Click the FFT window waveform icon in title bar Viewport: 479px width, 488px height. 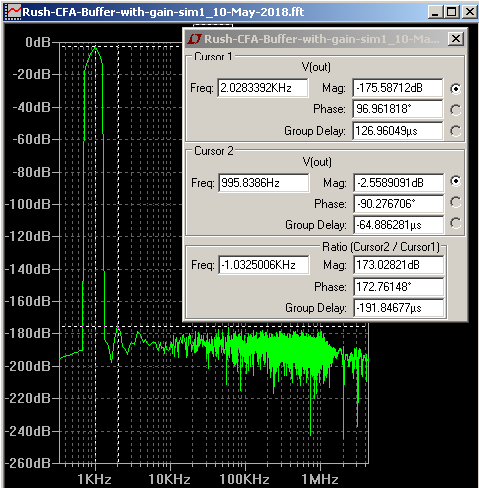tap(14, 12)
